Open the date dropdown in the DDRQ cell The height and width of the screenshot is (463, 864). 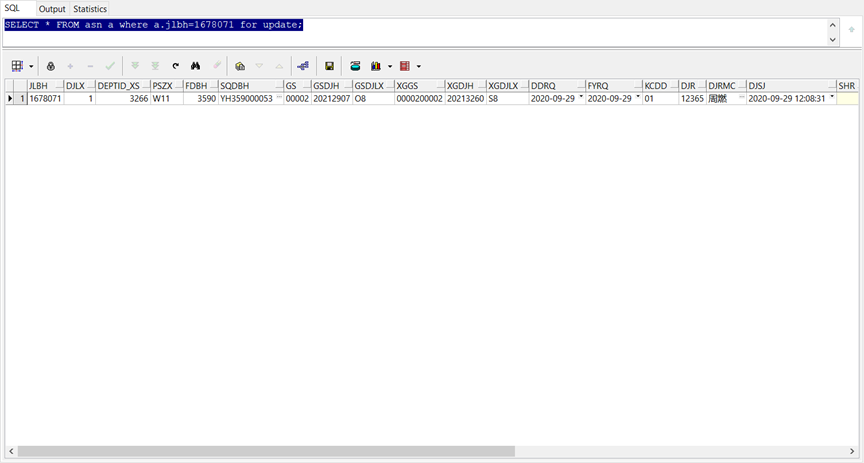coord(581,98)
